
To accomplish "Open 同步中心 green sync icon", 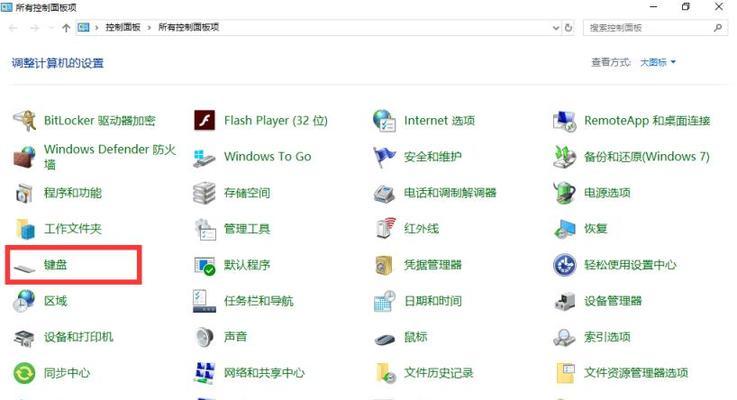I will click(24, 373).
